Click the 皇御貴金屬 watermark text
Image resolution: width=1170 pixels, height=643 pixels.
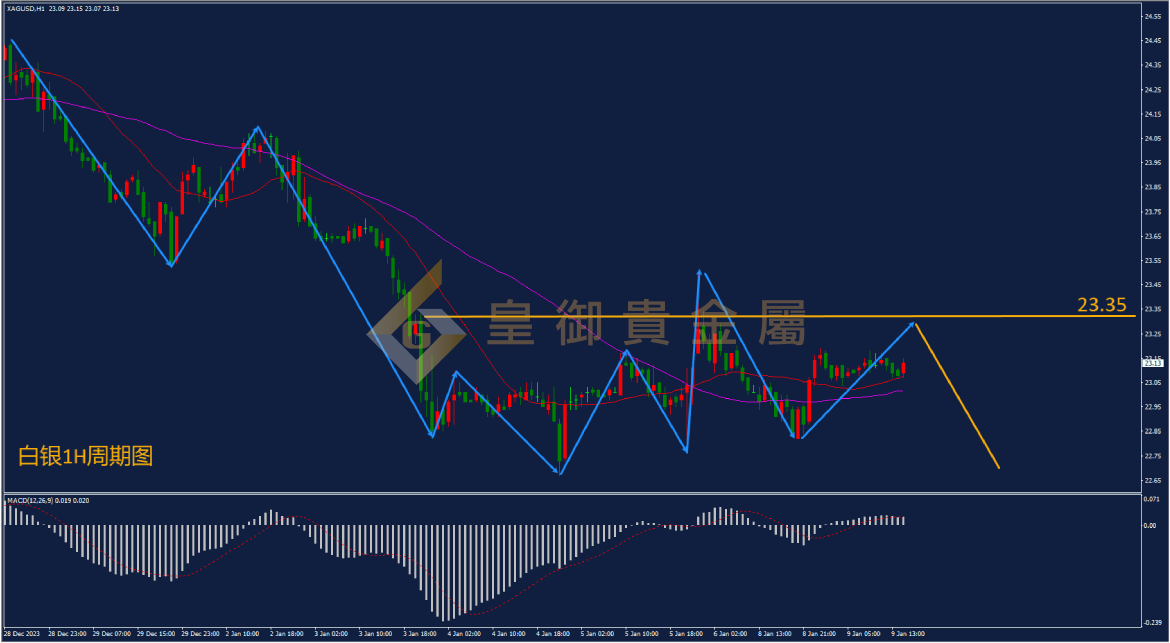coord(647,323)
